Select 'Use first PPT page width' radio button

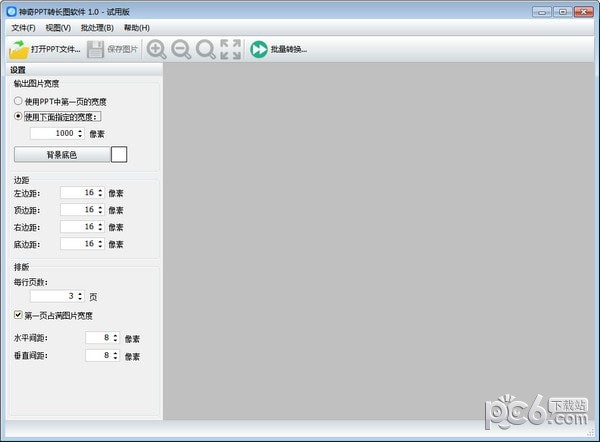coord(19,101)
